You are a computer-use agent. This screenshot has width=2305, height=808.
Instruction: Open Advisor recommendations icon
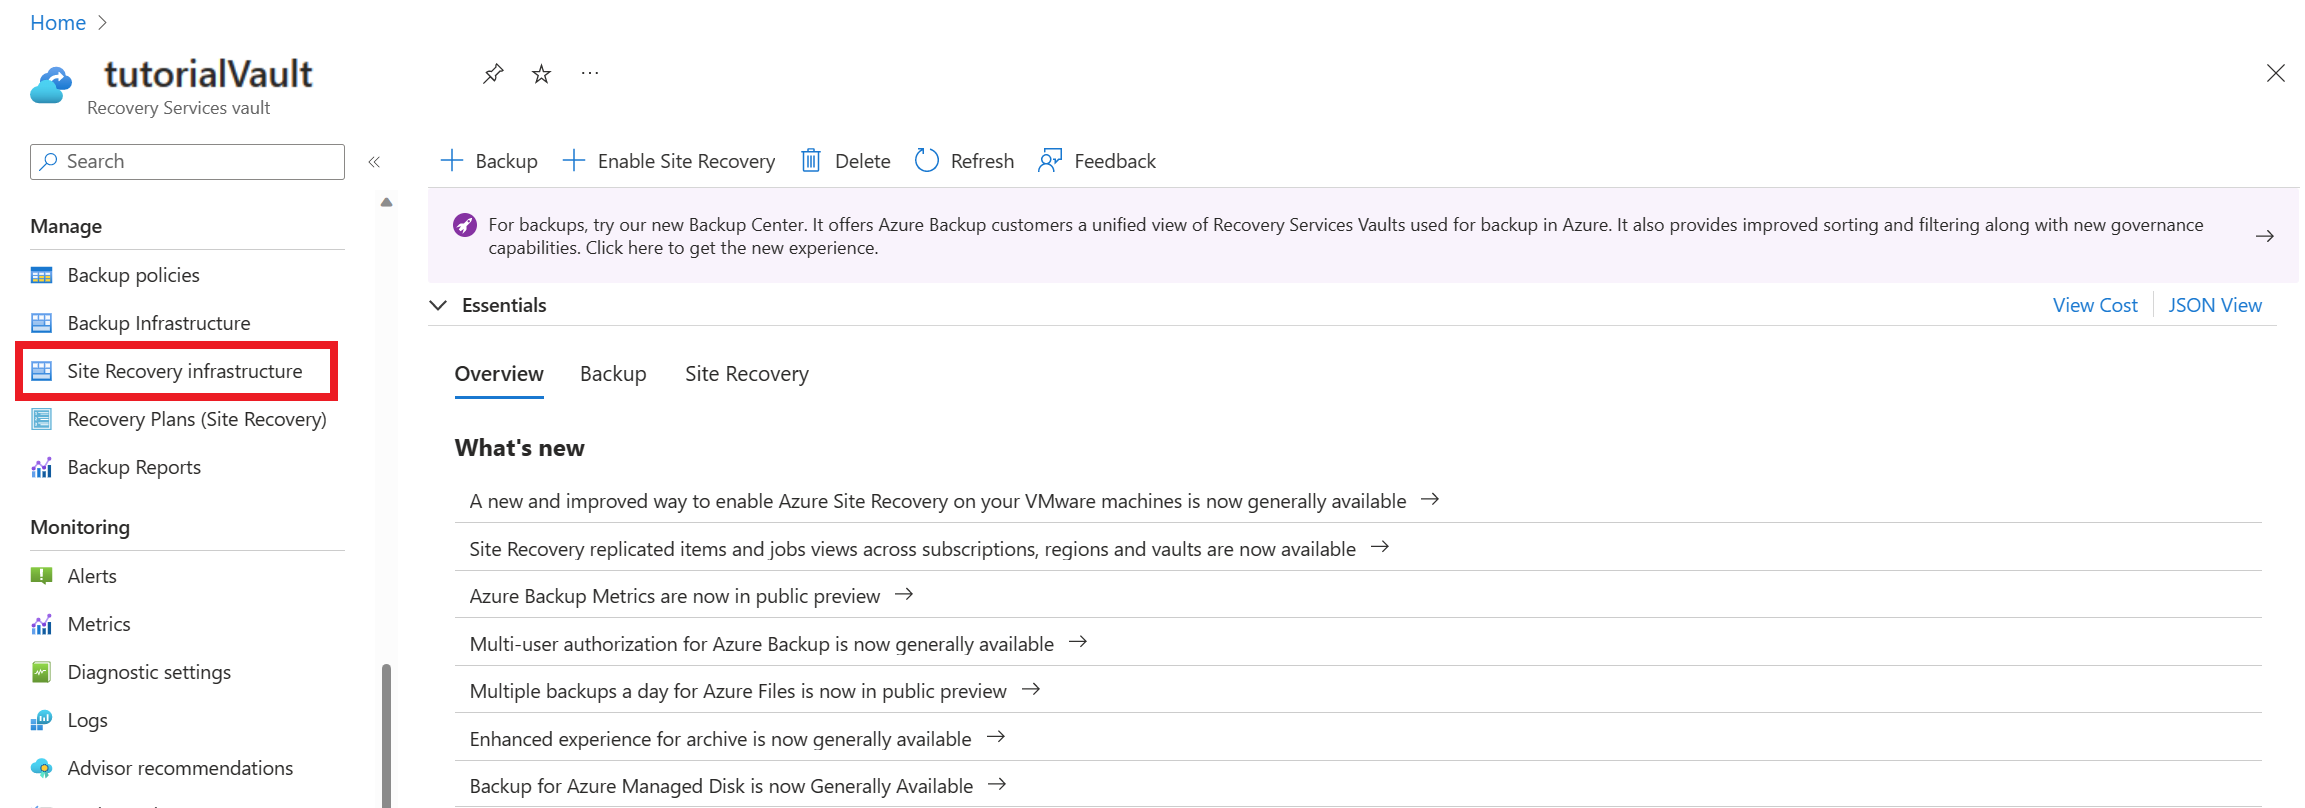click(x=41, y=768)
